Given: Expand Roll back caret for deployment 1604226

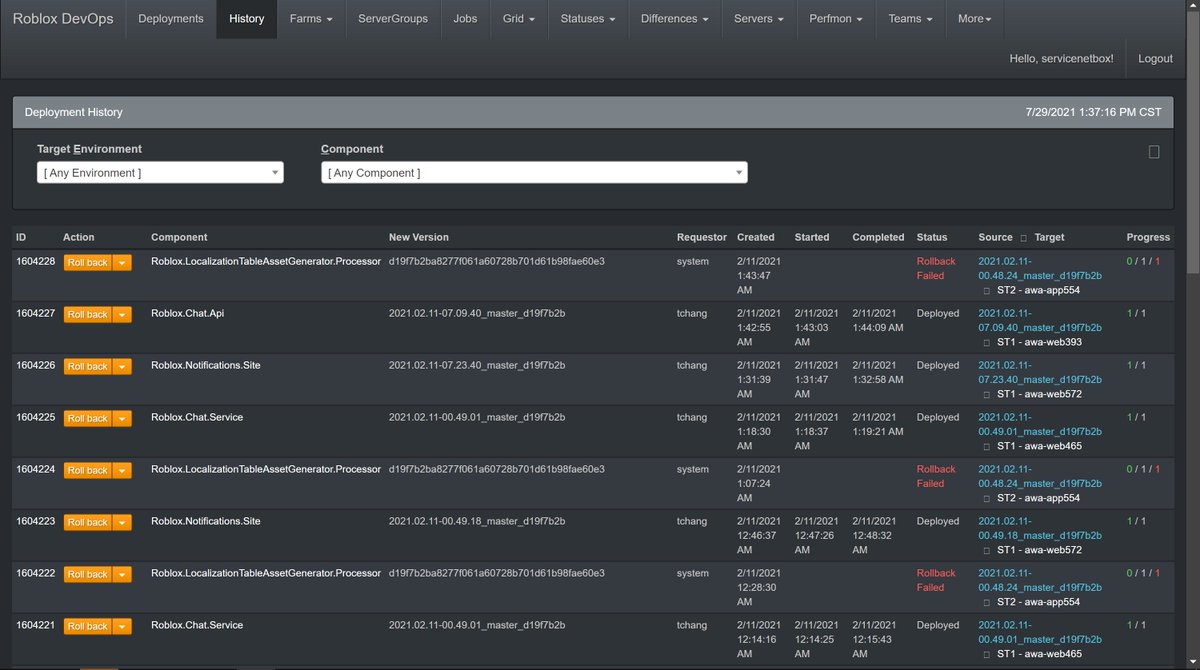Looking at the screenshot, I should pos(122,366).
